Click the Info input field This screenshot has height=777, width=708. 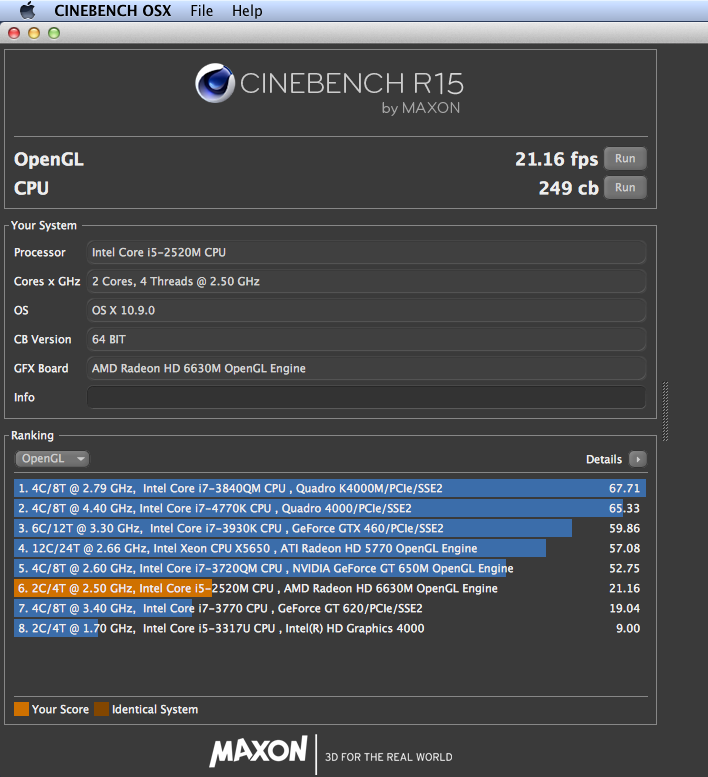(366, 397)
